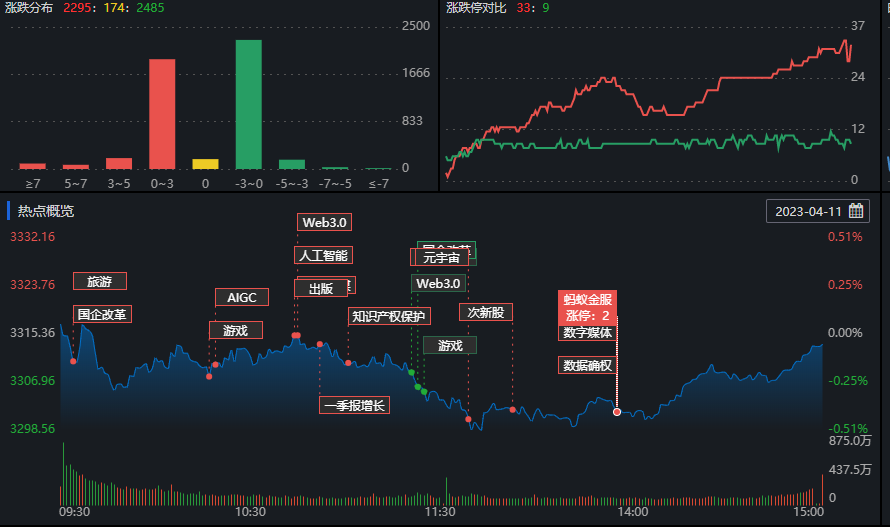Screen dimensions: 890x527
Task: Click the 出版 hotspot label
Action: click(320, 288)
